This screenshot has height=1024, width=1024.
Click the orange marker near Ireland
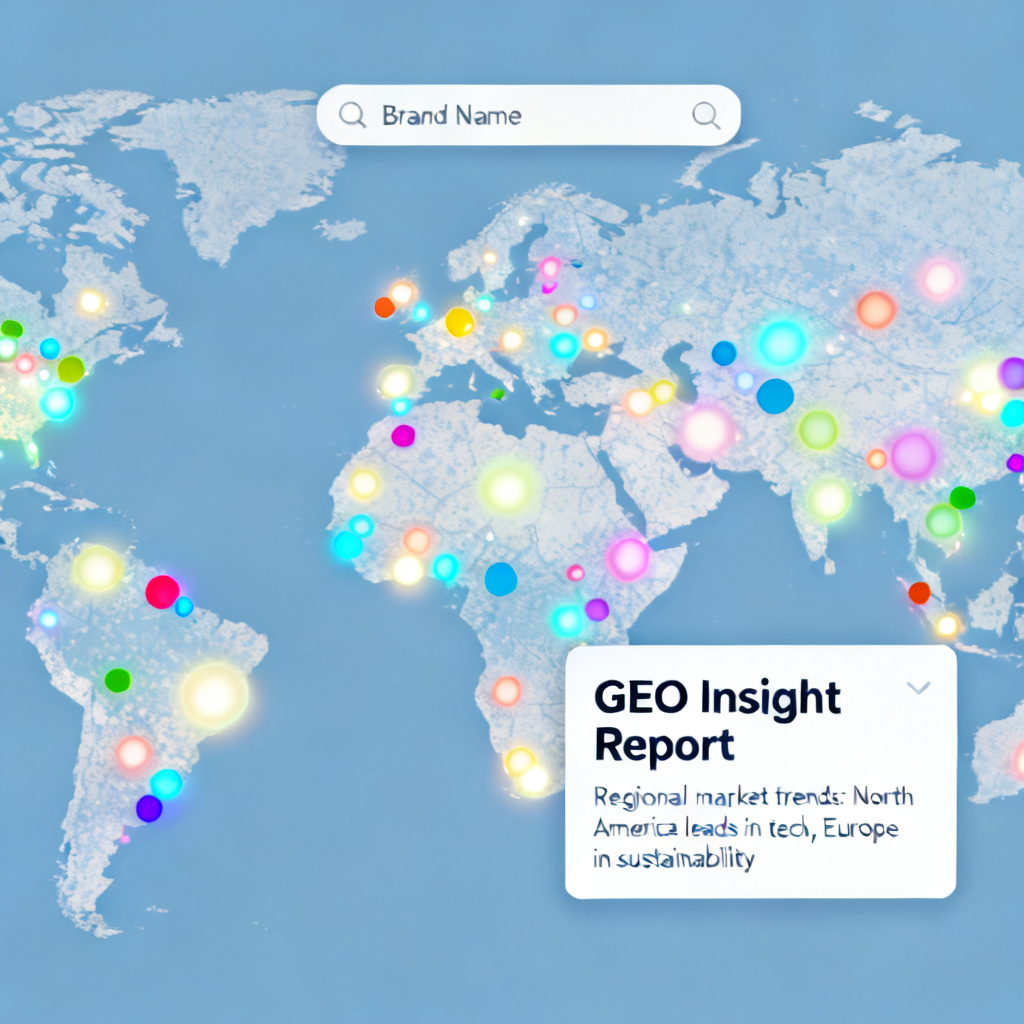(x=384, y=307)
